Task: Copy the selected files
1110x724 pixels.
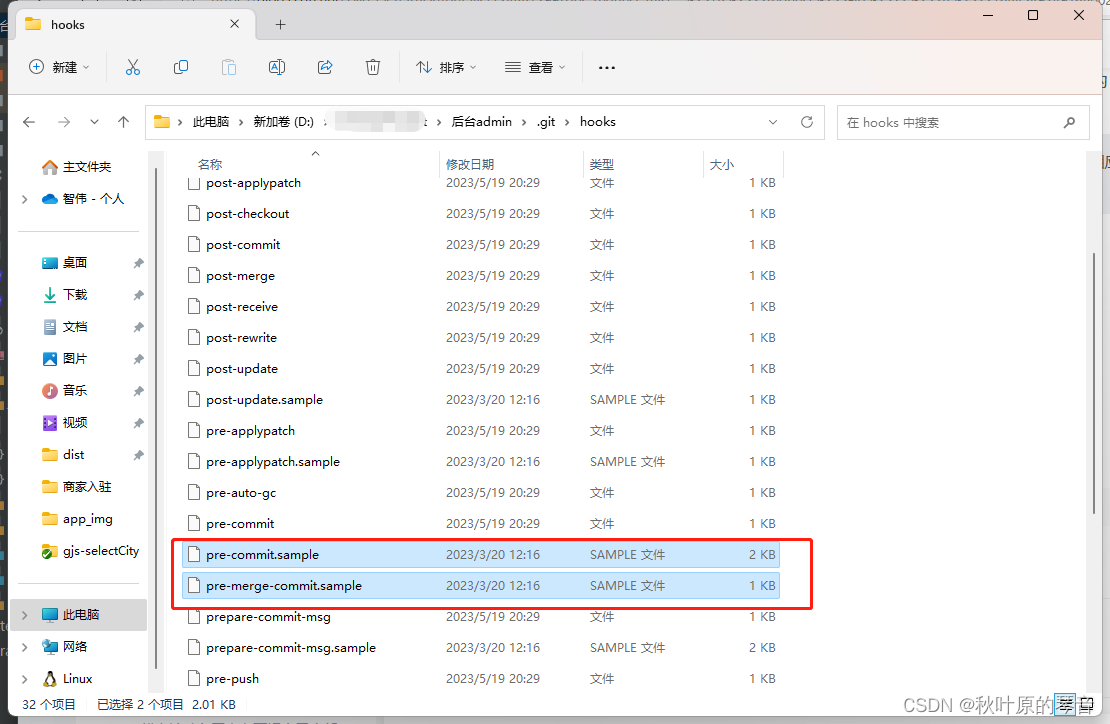Action: tap(181, 67)
